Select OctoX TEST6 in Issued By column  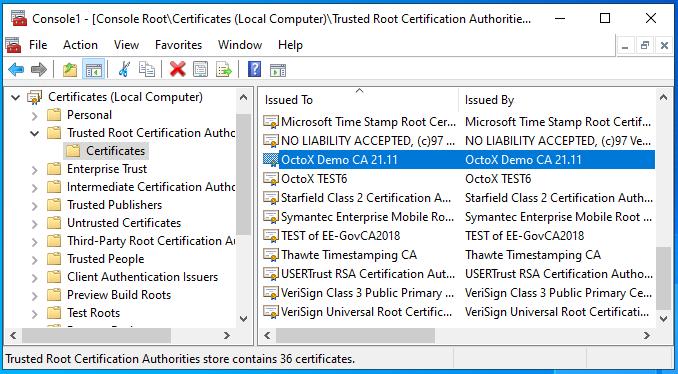point(498,179)
